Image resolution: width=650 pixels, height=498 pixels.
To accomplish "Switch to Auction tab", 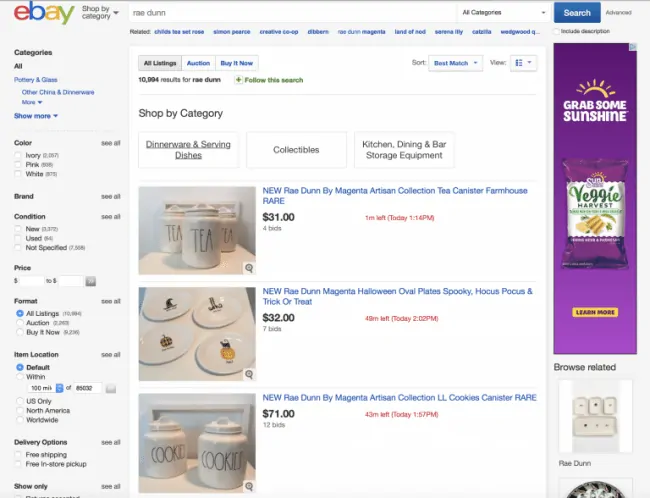I will click(198, 63).
